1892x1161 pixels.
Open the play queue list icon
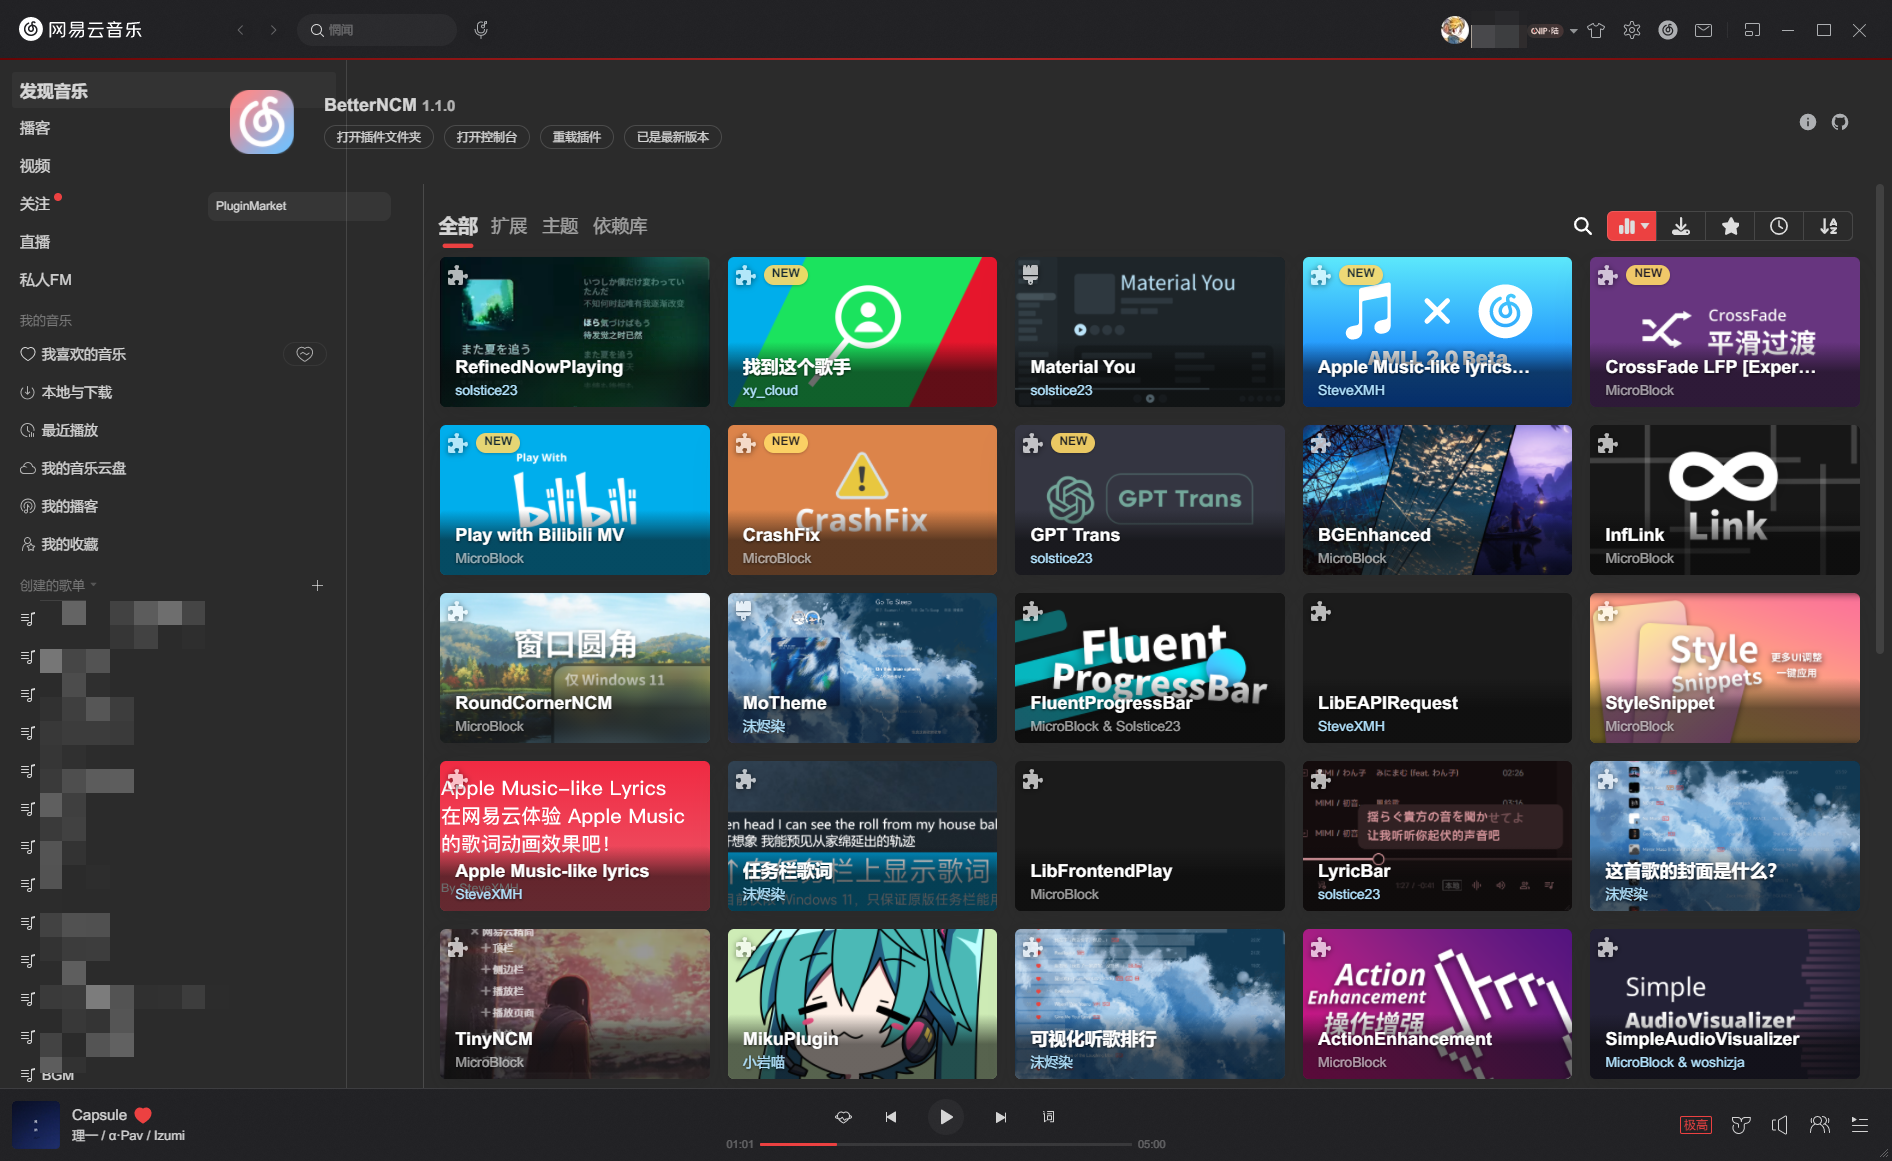(x=1859, y=1125)
